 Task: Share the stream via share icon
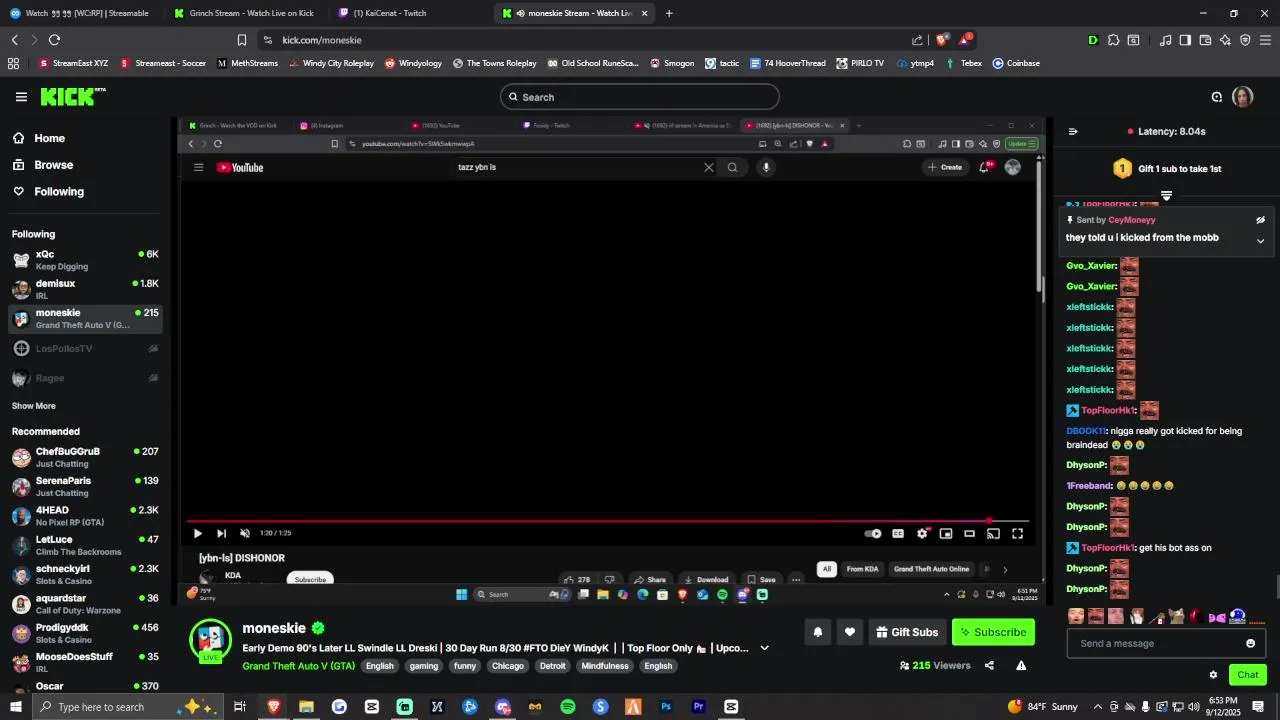(x=989, y=666)
